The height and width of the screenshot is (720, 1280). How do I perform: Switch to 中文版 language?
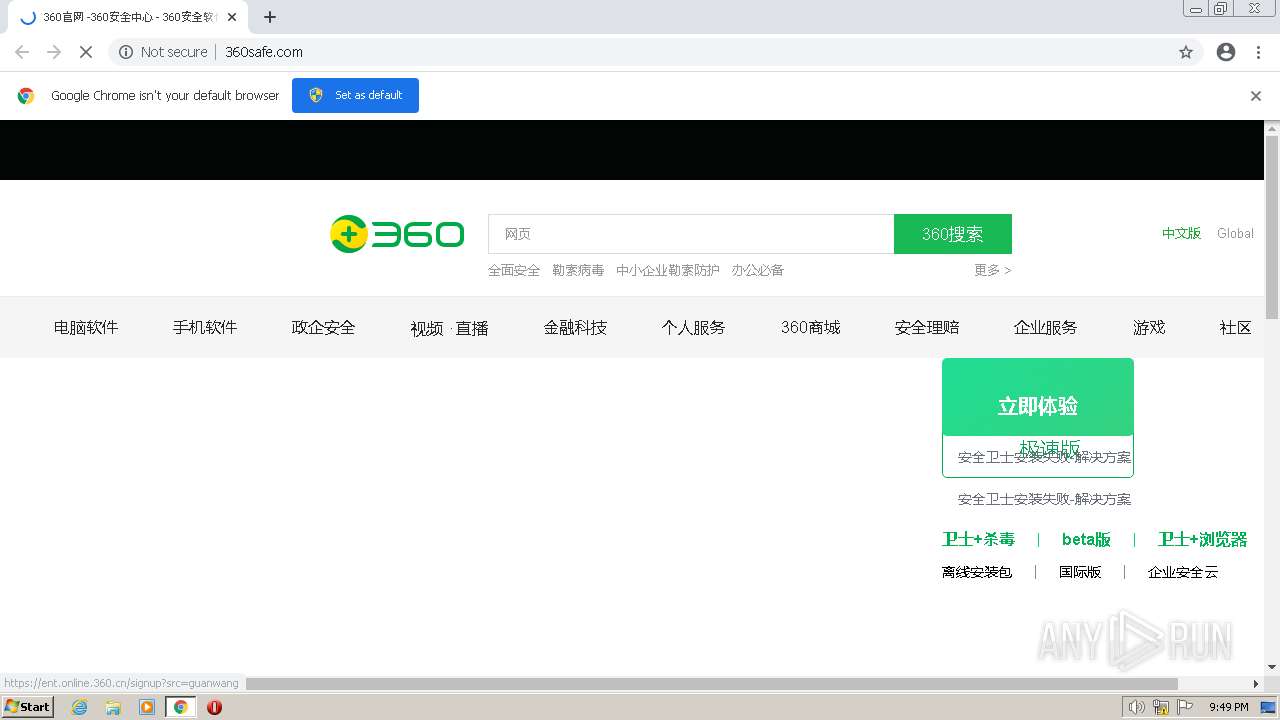tap(1181, 233)
